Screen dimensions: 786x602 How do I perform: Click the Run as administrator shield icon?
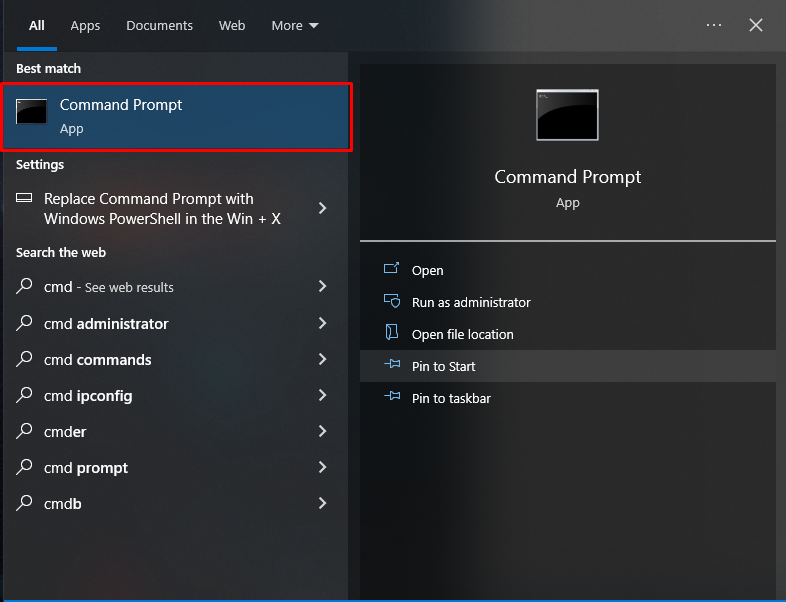pyautogui.click(x=392, y=302)
